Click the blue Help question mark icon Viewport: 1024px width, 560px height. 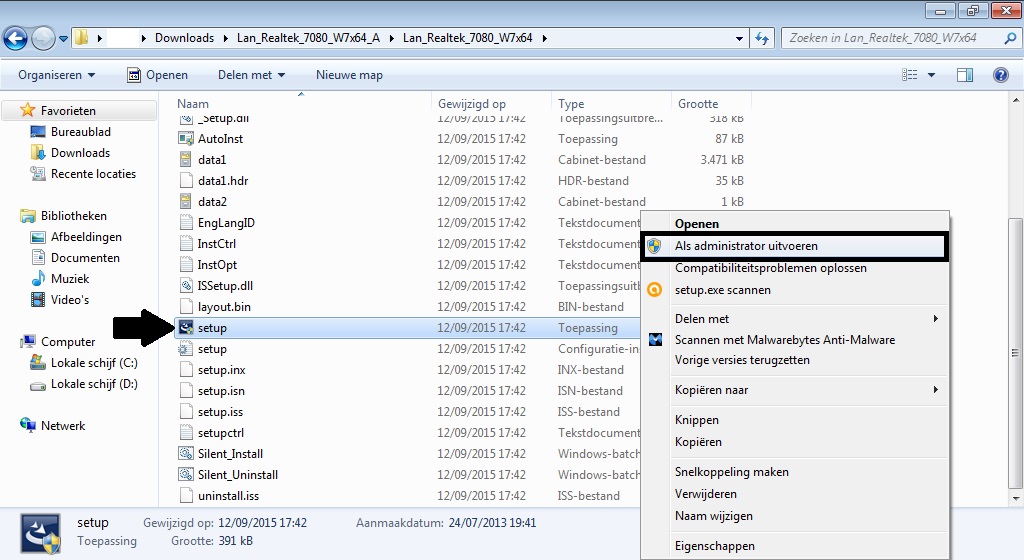pos(1000,75)
